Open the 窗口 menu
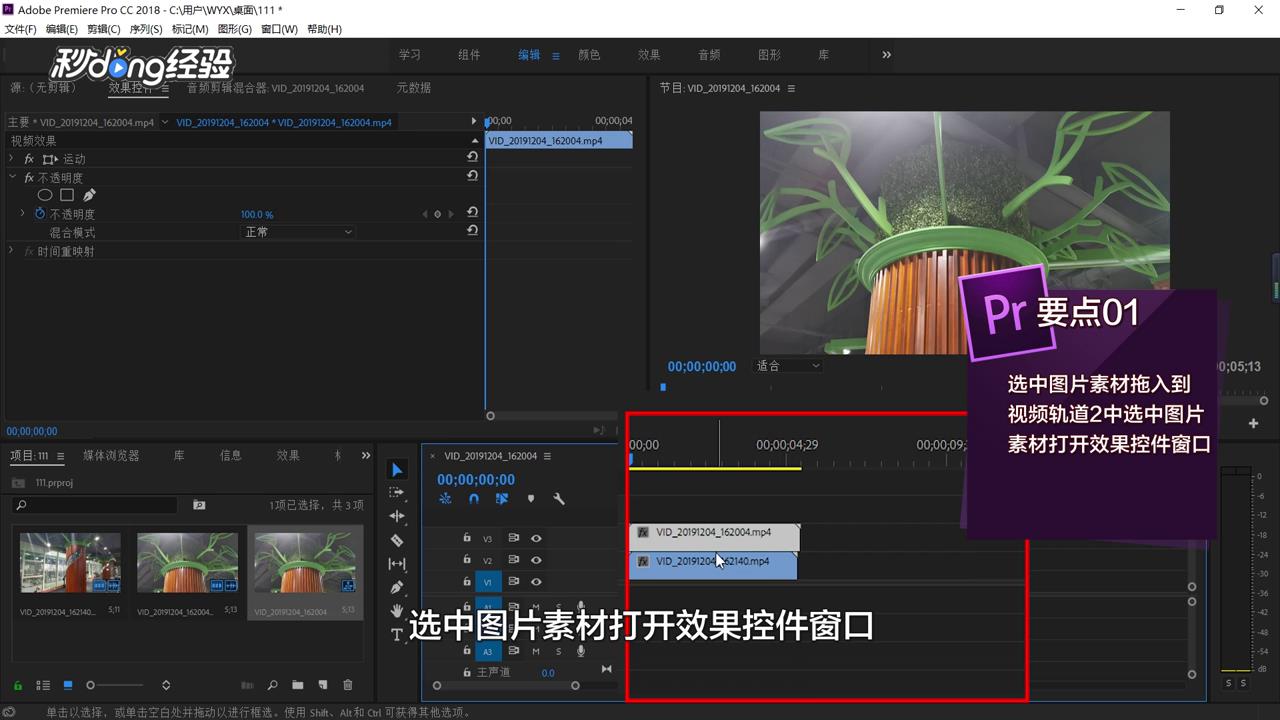Screen dimensions: 1280x720 point(279,29)
